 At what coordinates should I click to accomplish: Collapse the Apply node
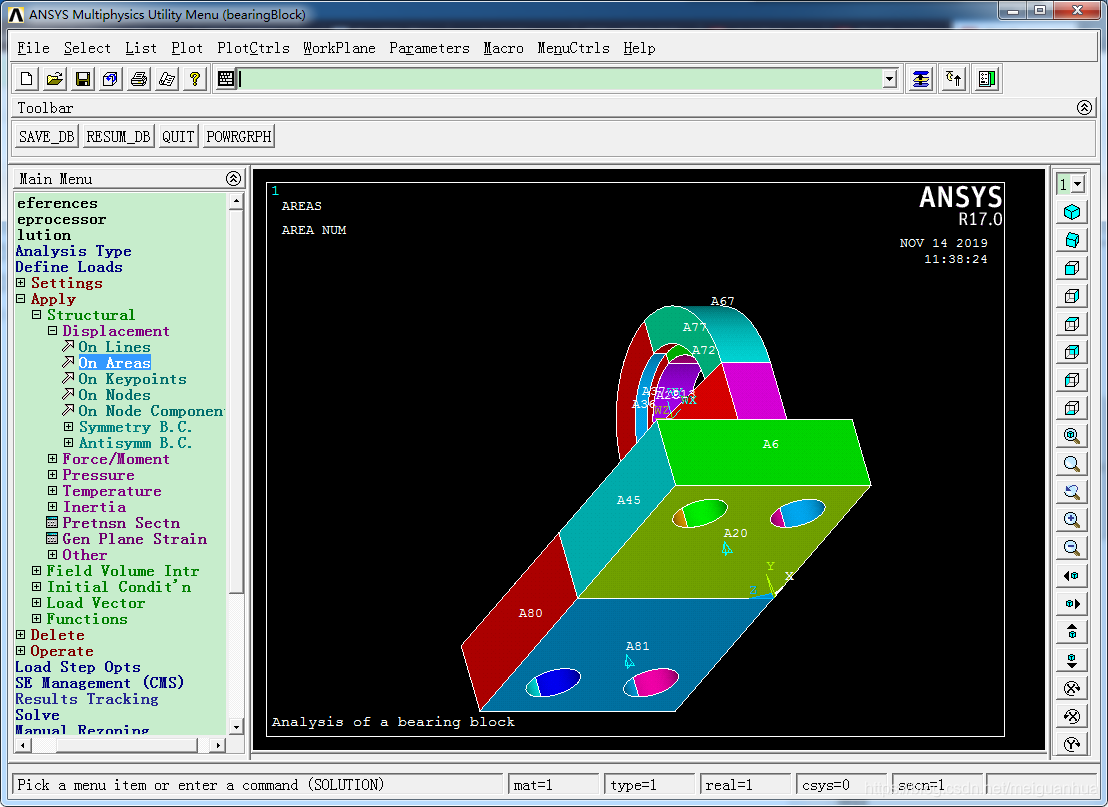click(x=20, y=299)
